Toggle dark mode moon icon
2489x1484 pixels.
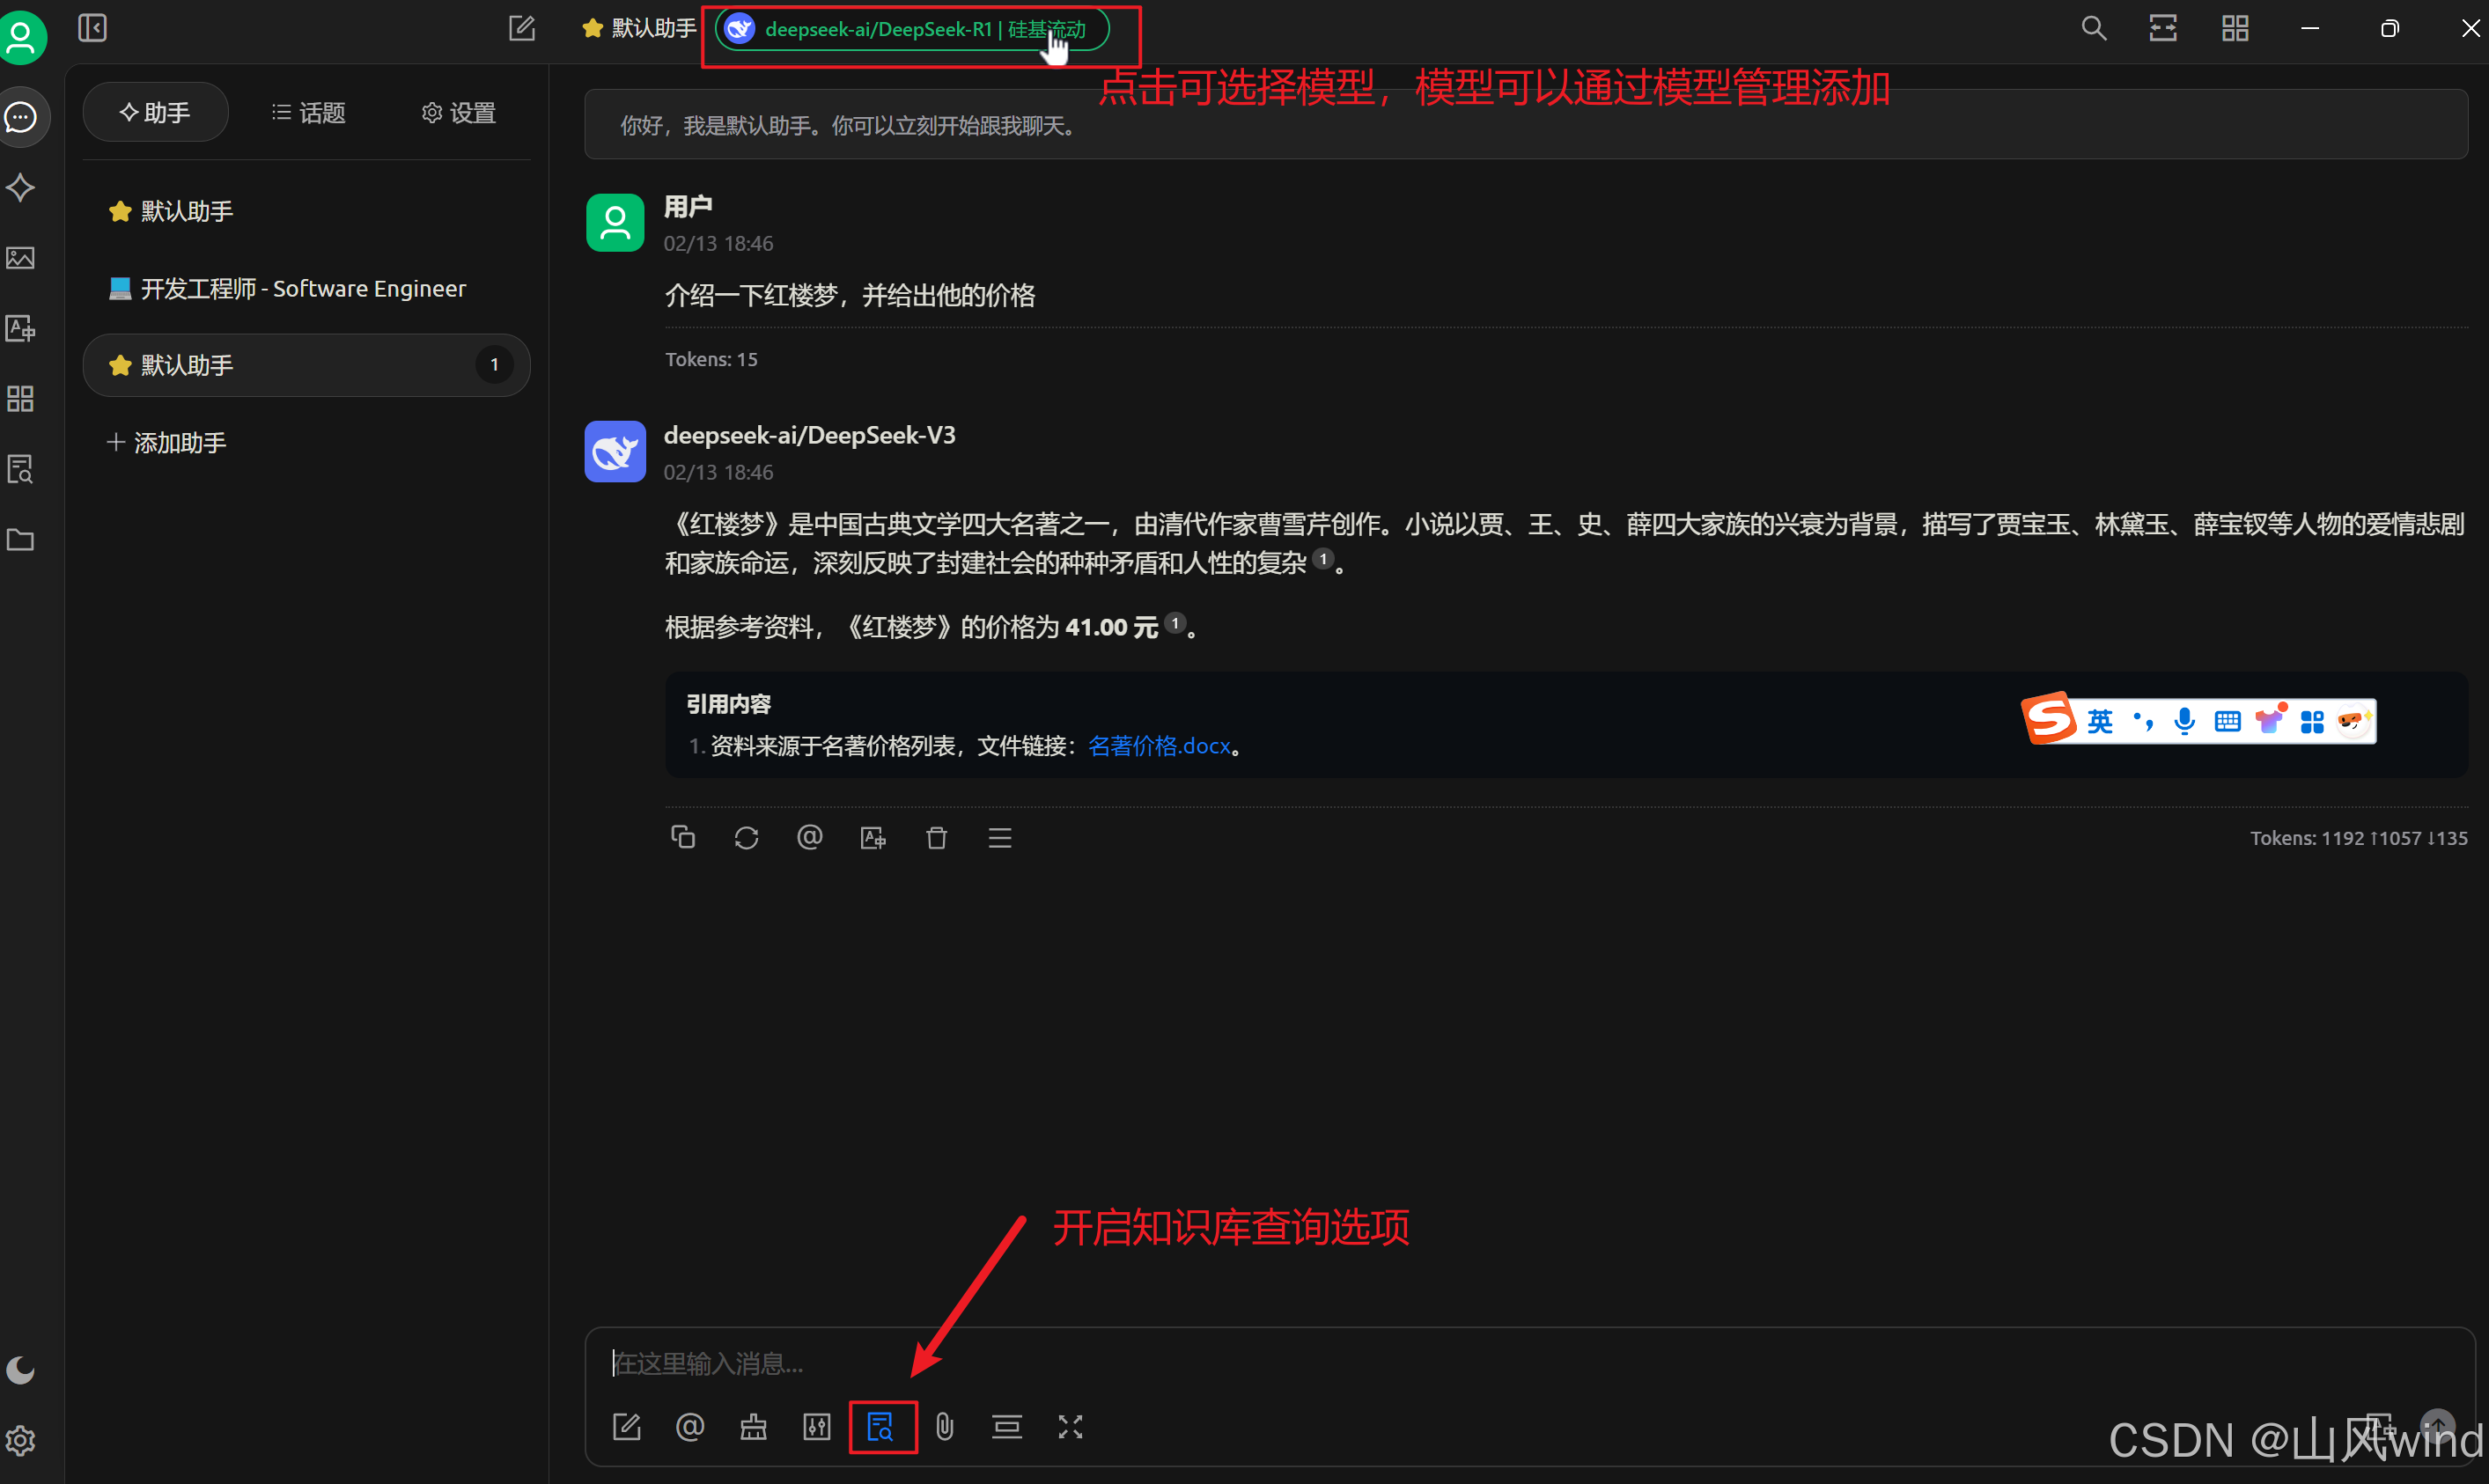coord(20,1370)
